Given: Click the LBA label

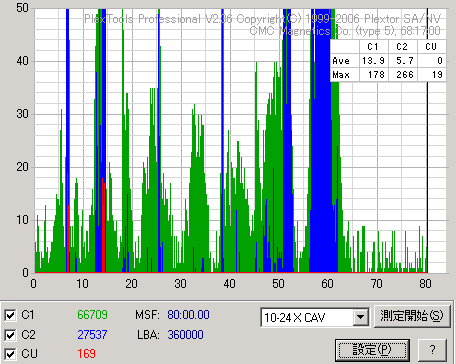Looking at the screenshot, I should [x=148, y=334].
